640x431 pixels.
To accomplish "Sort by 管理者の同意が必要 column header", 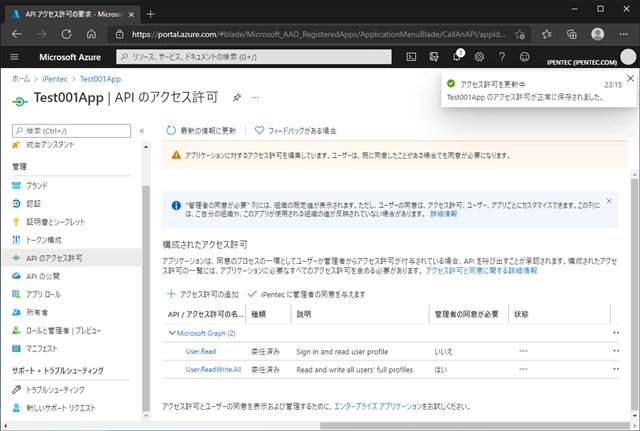I will [x=467, y=314].
